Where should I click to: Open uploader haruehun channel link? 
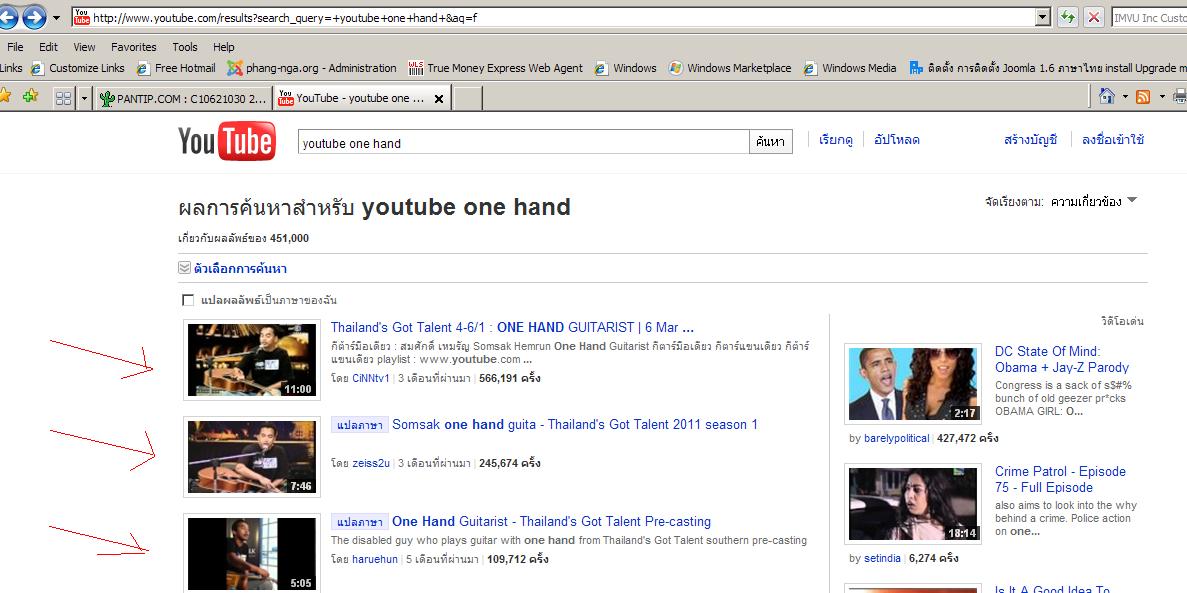pyautogui.click(x=375, y=560)
